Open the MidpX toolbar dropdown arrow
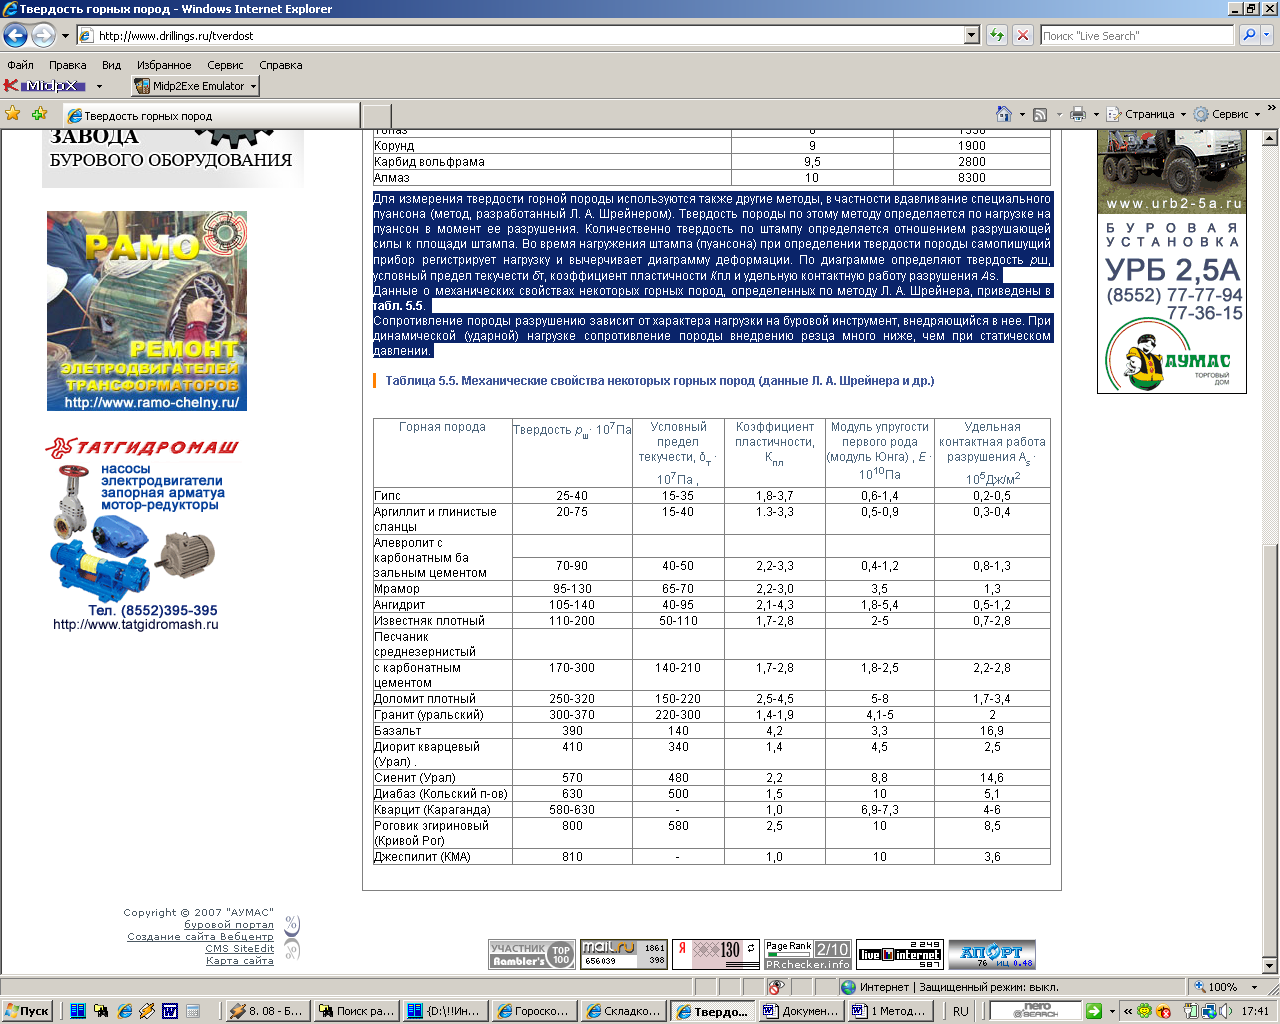The image size is (1280, 1024). click(x=99, y=86)
